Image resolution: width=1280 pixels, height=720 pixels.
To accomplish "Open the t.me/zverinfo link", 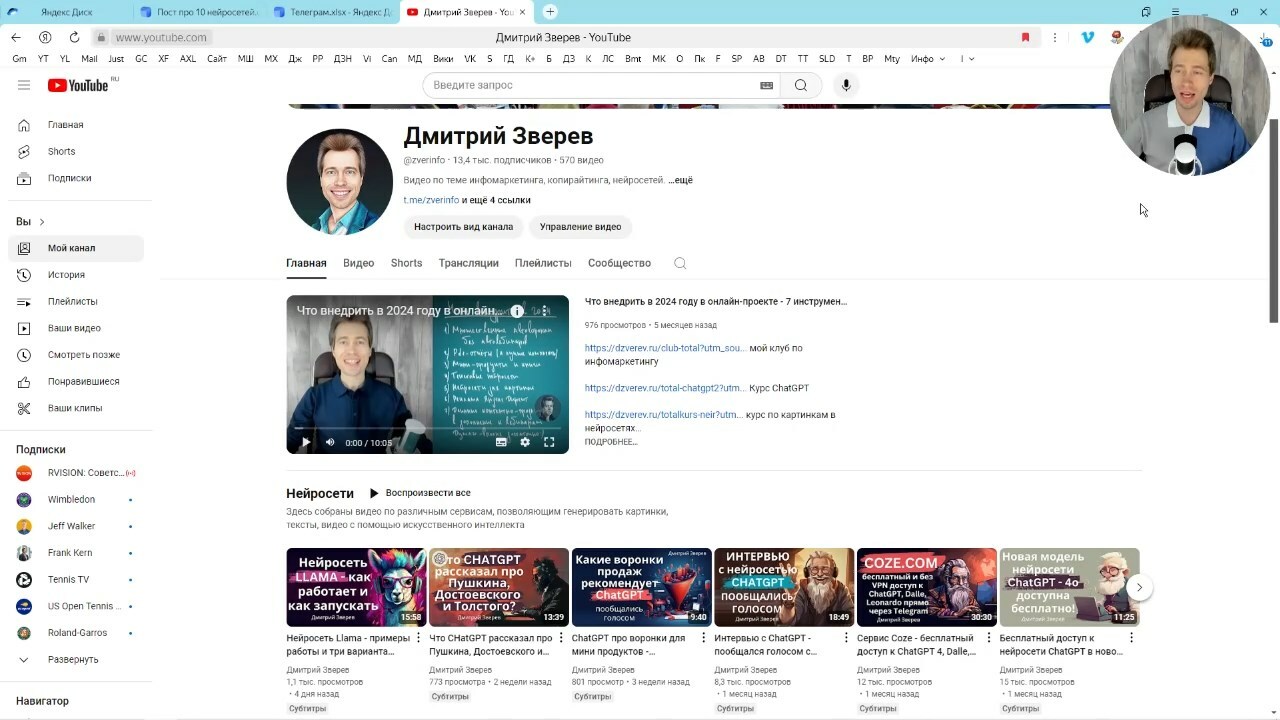I will point(431,200).
